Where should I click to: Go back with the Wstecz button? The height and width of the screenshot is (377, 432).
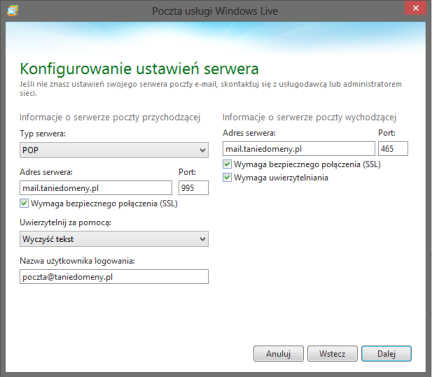click(x=332, y=354)
